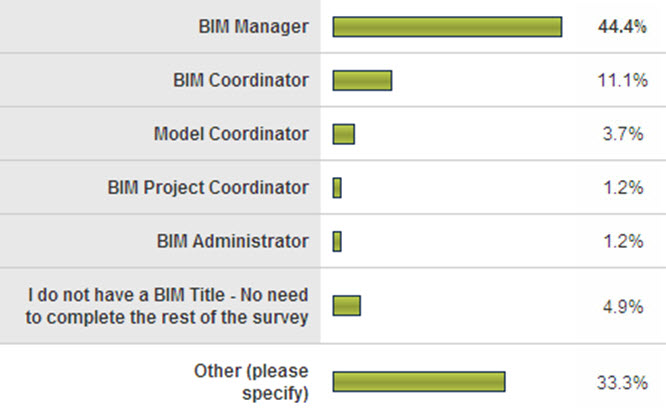This screenshot has height=413, width=666.
Task: Click the Model Coordinator bar
Action: 344,133
